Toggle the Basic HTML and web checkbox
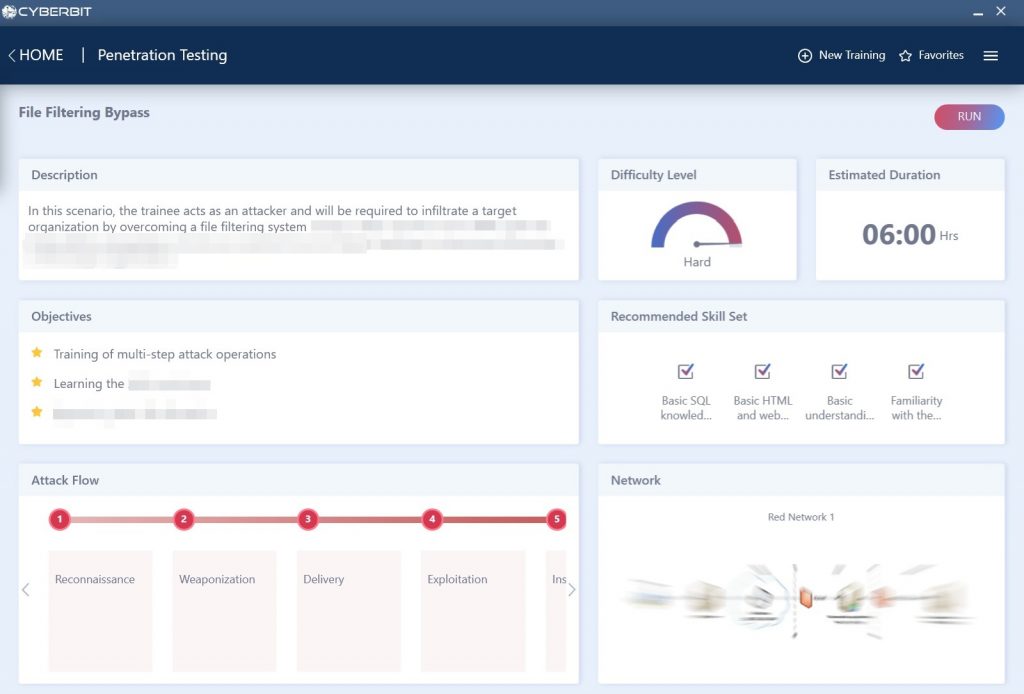This screenshot has height=694, width=1024. tap(762, 372)
